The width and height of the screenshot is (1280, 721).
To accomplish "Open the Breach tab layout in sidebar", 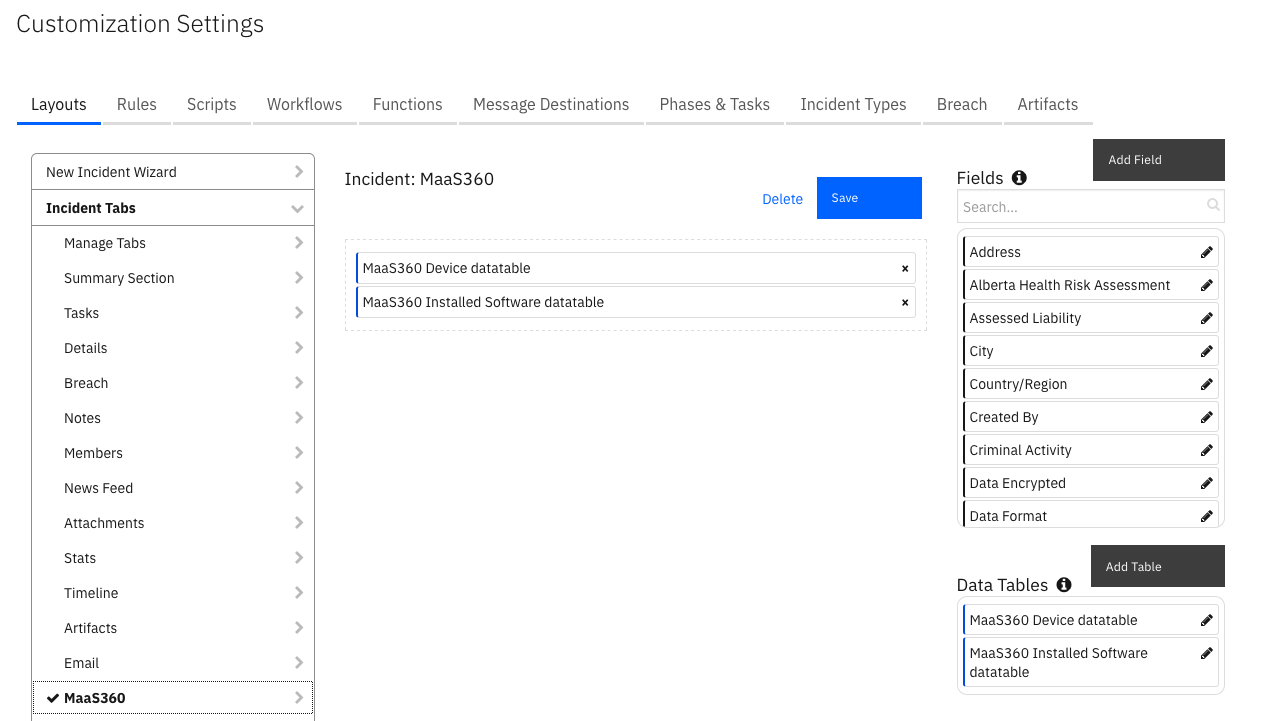I will pos(173,383).
